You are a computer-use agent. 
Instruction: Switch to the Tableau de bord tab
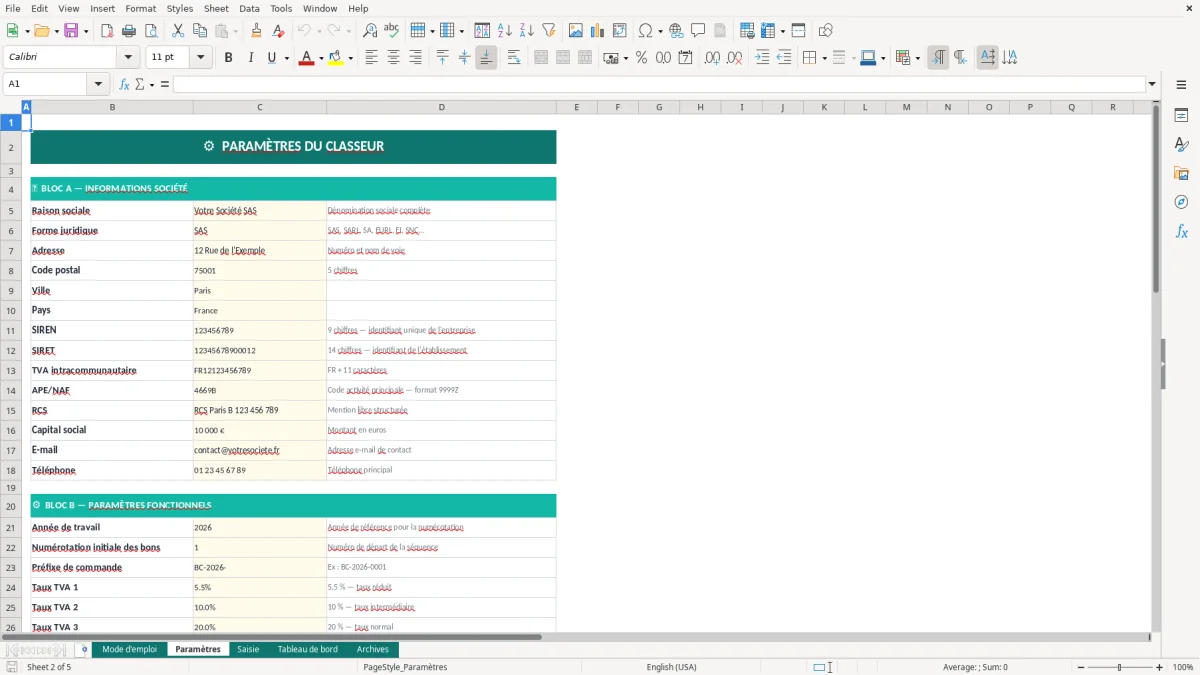307,649
